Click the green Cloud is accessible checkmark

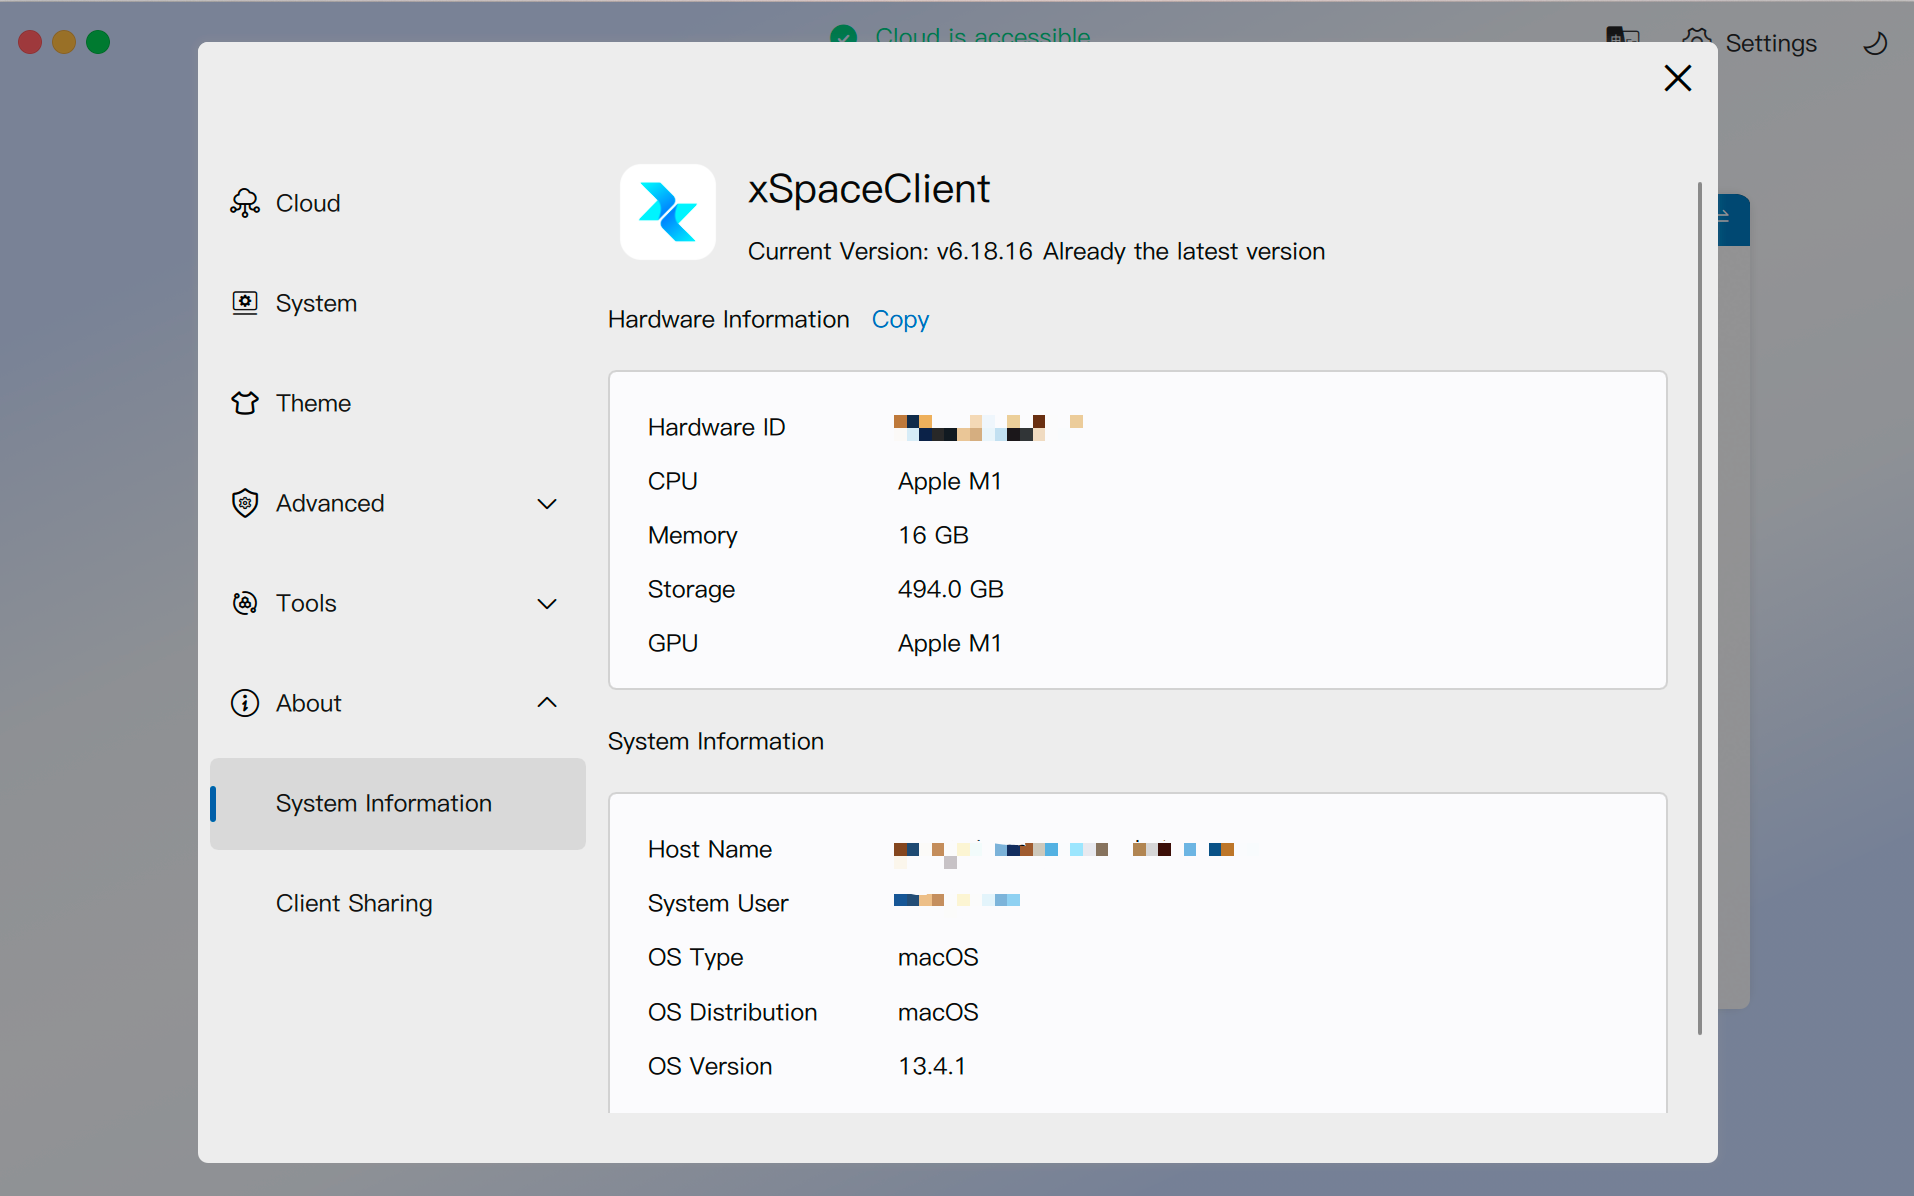(844, 34)
